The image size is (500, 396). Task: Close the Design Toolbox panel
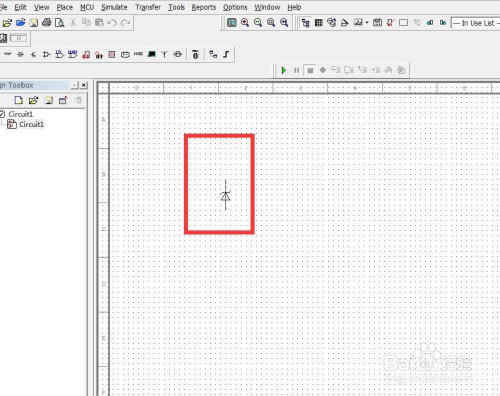(84, 85)
